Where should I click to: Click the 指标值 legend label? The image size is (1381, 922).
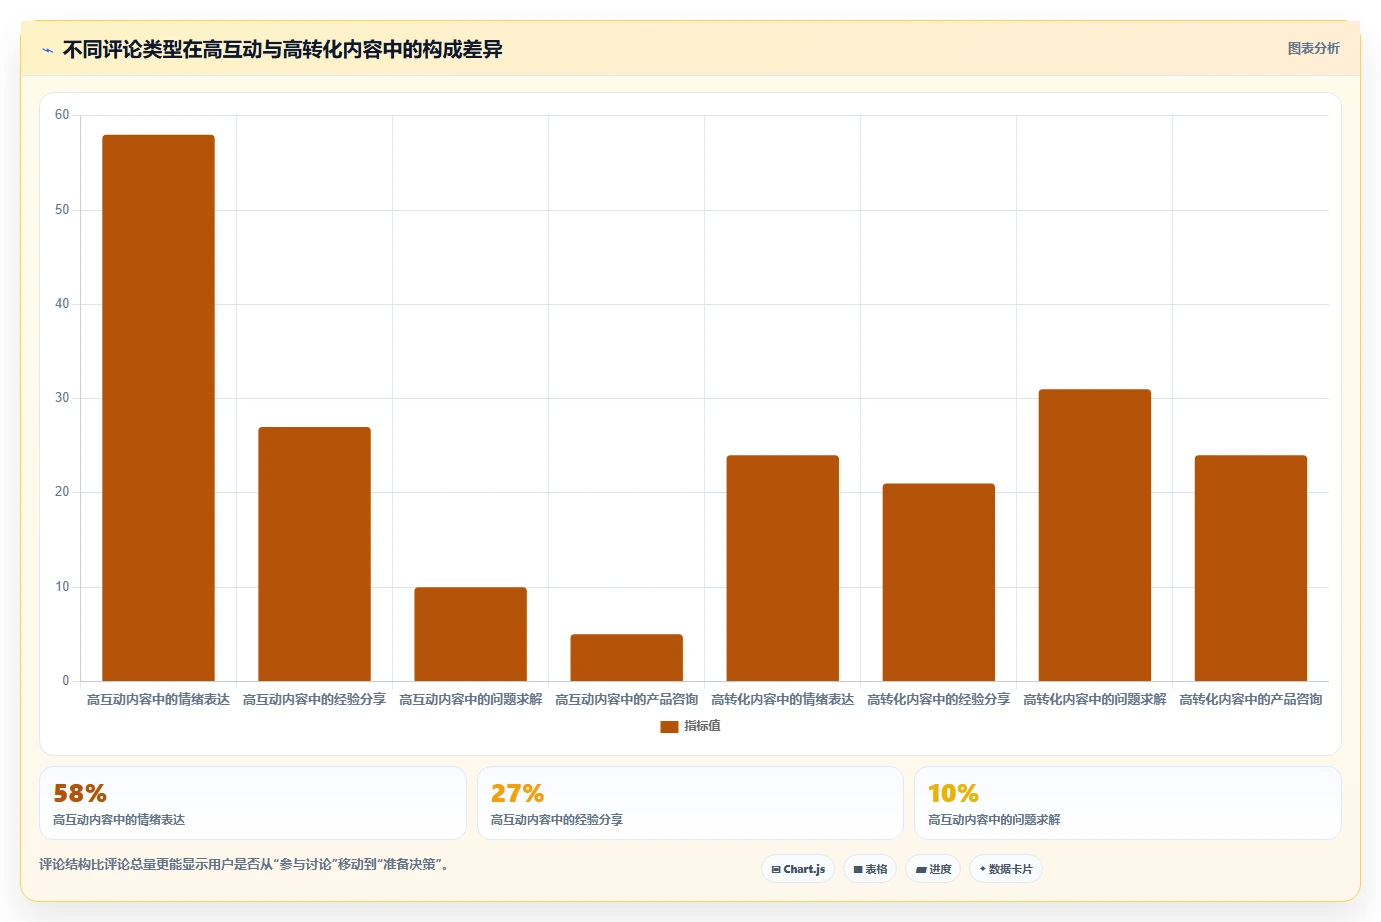click(x=702, y=726)
